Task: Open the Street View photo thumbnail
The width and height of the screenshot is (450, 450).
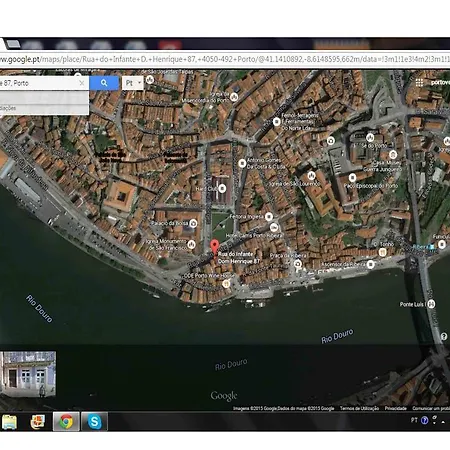Action: pyautogui.click(x=28, y=374)
